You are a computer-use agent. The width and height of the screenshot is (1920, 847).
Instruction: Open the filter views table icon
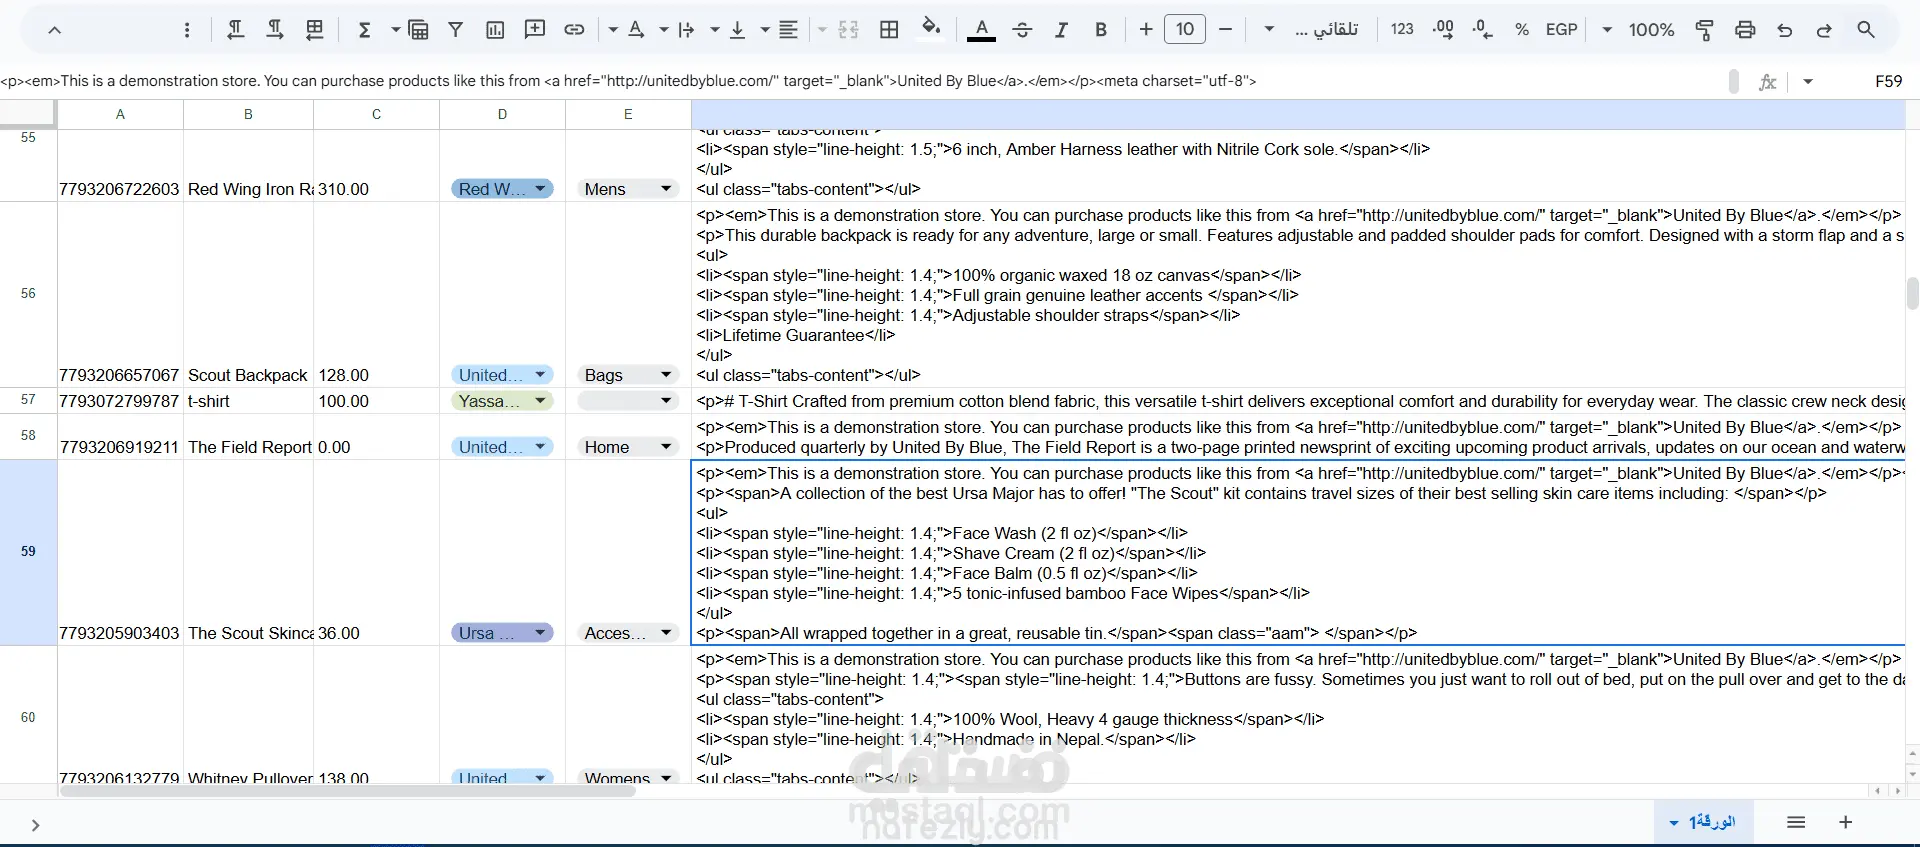[418, 30]
